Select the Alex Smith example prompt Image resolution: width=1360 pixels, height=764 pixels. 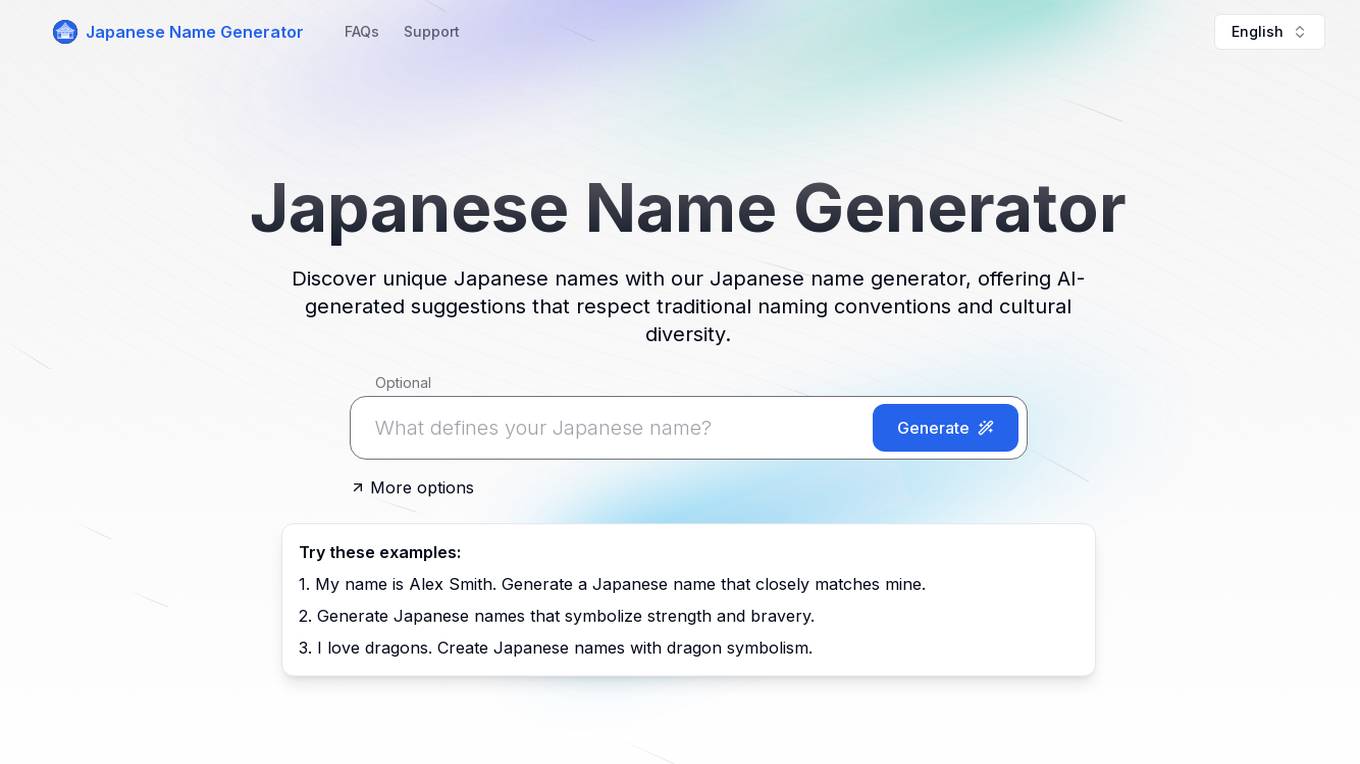(x=612, y=584)
